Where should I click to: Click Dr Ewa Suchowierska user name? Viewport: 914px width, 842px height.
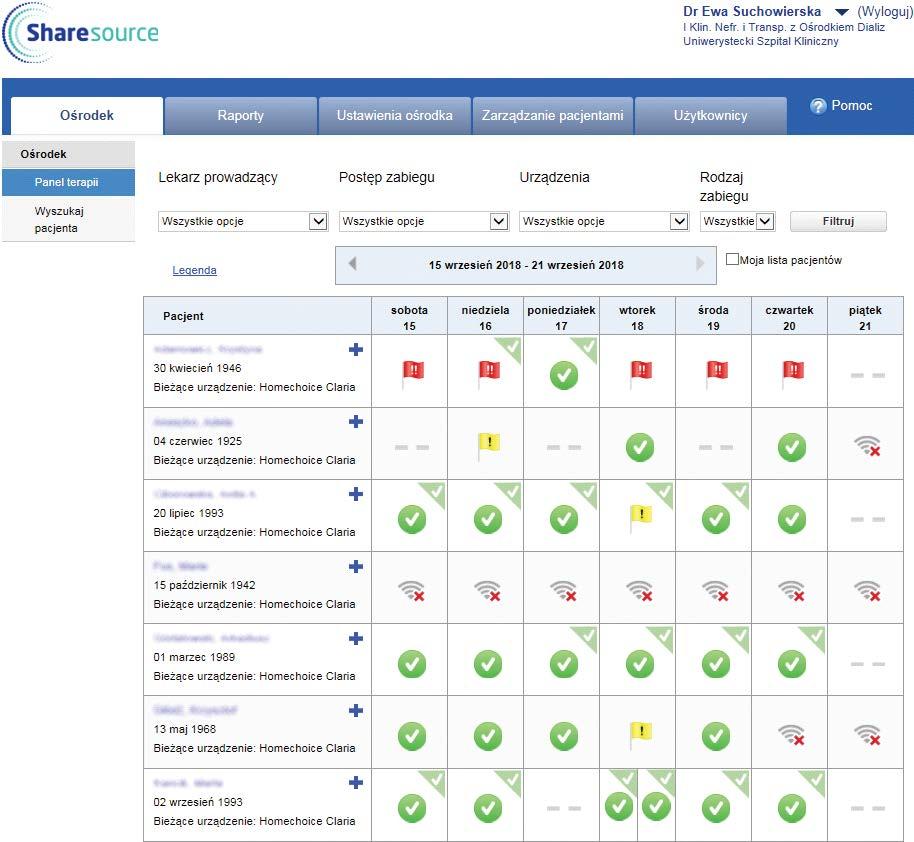pos(752,11)
